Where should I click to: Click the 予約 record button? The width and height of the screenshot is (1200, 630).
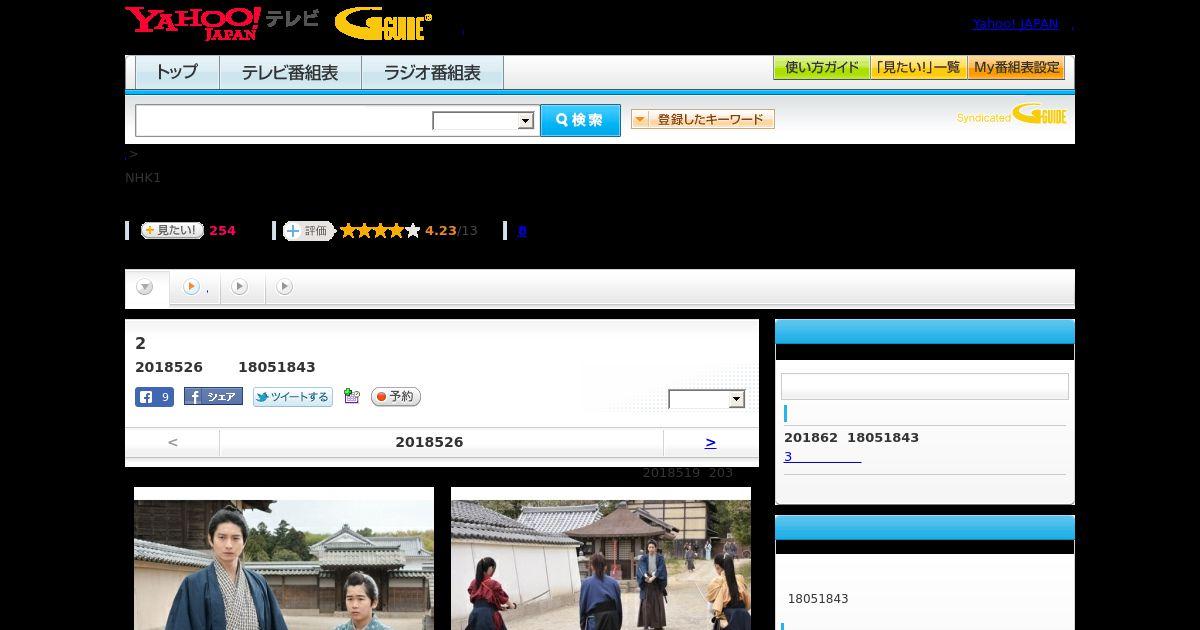pyautogui.click(x=396, y=397)
